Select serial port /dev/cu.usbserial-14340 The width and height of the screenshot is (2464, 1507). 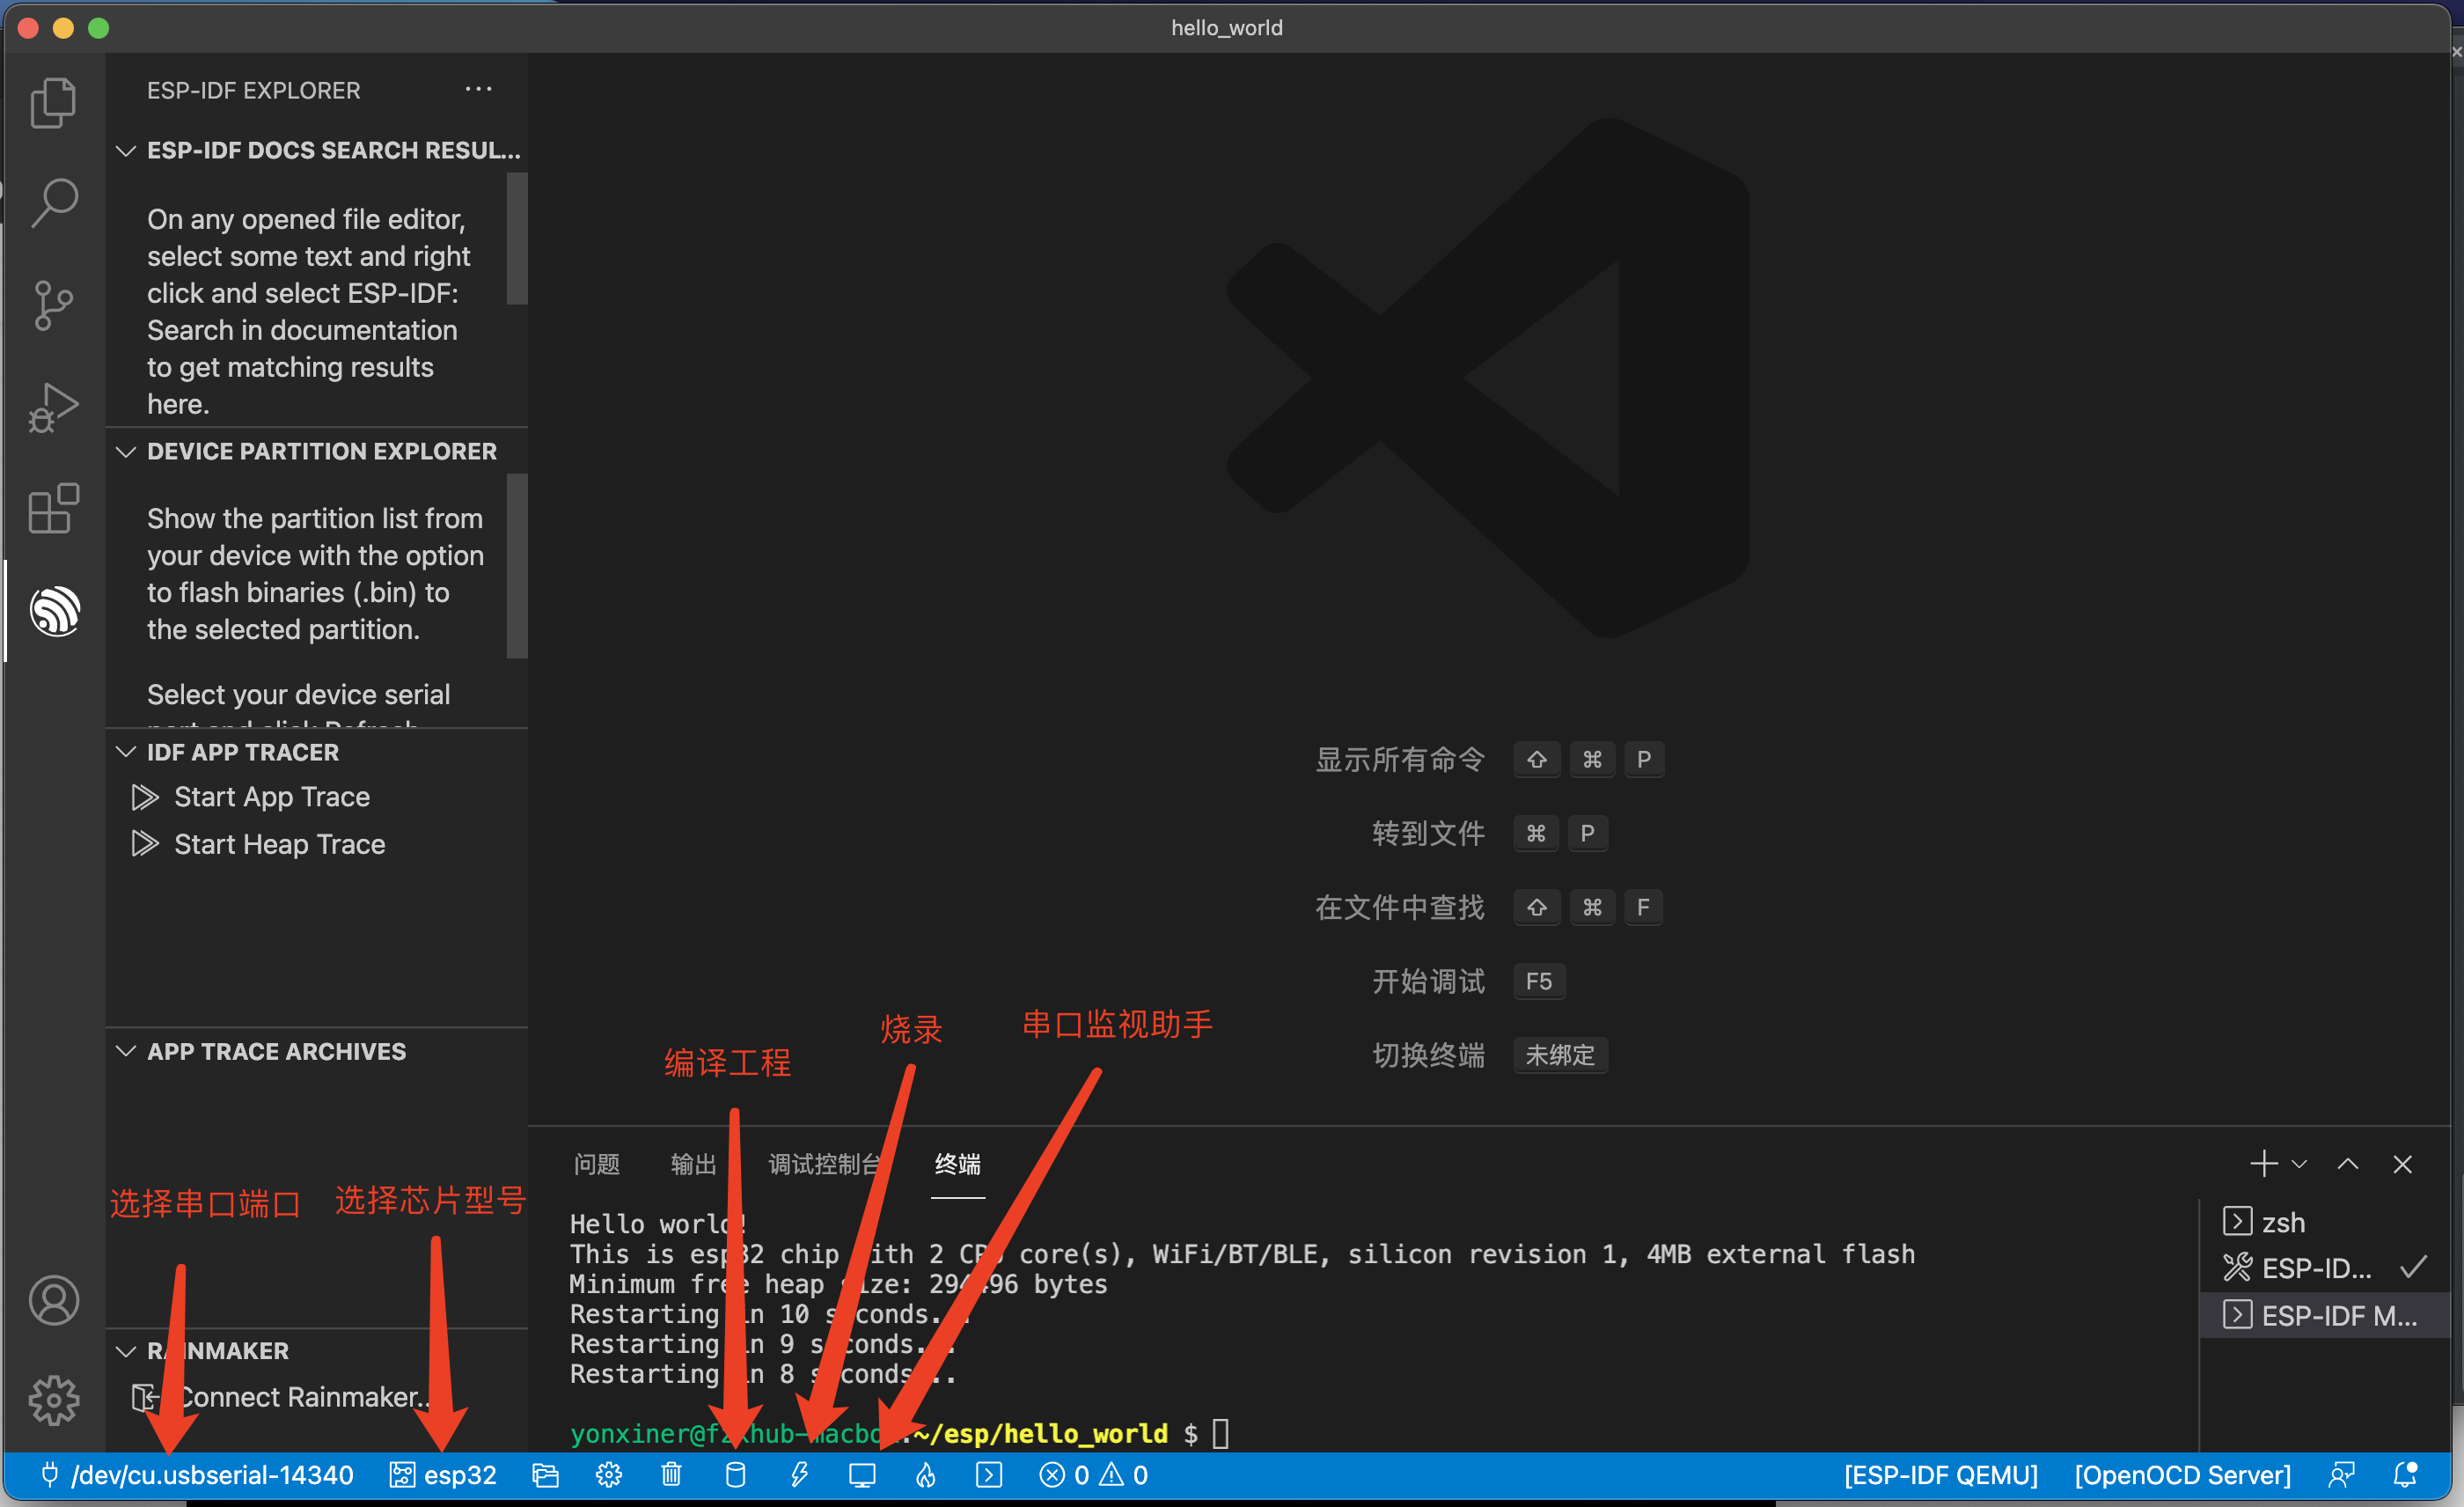coord(197,1474)
